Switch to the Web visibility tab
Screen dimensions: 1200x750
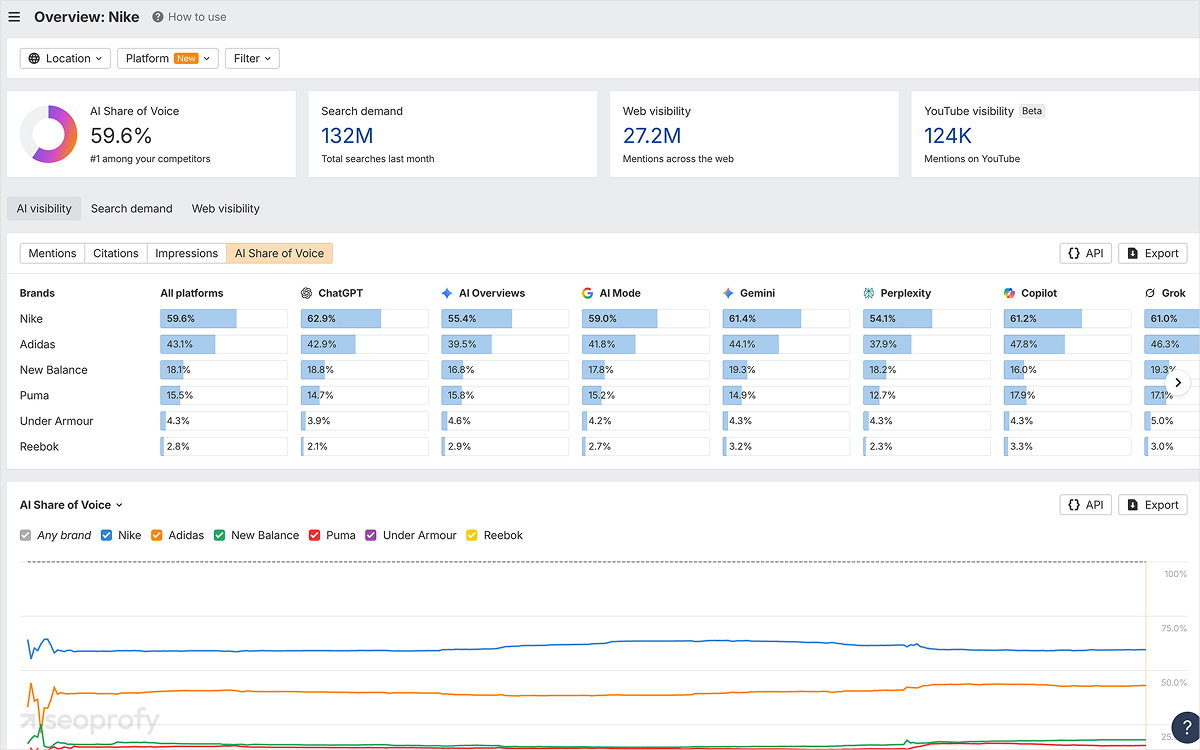coord(226,208)
